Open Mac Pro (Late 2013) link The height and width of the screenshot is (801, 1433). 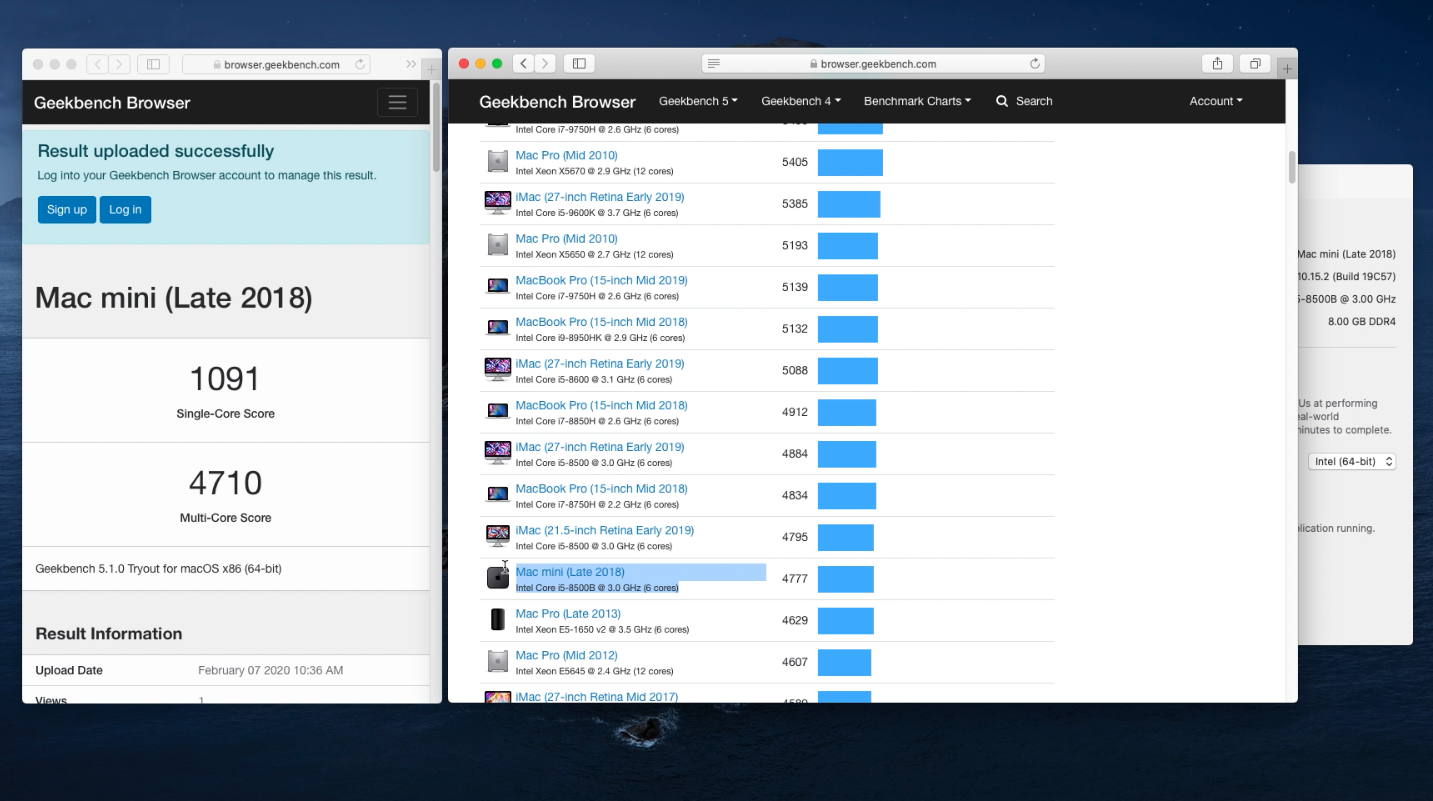(x=568, y=614)
